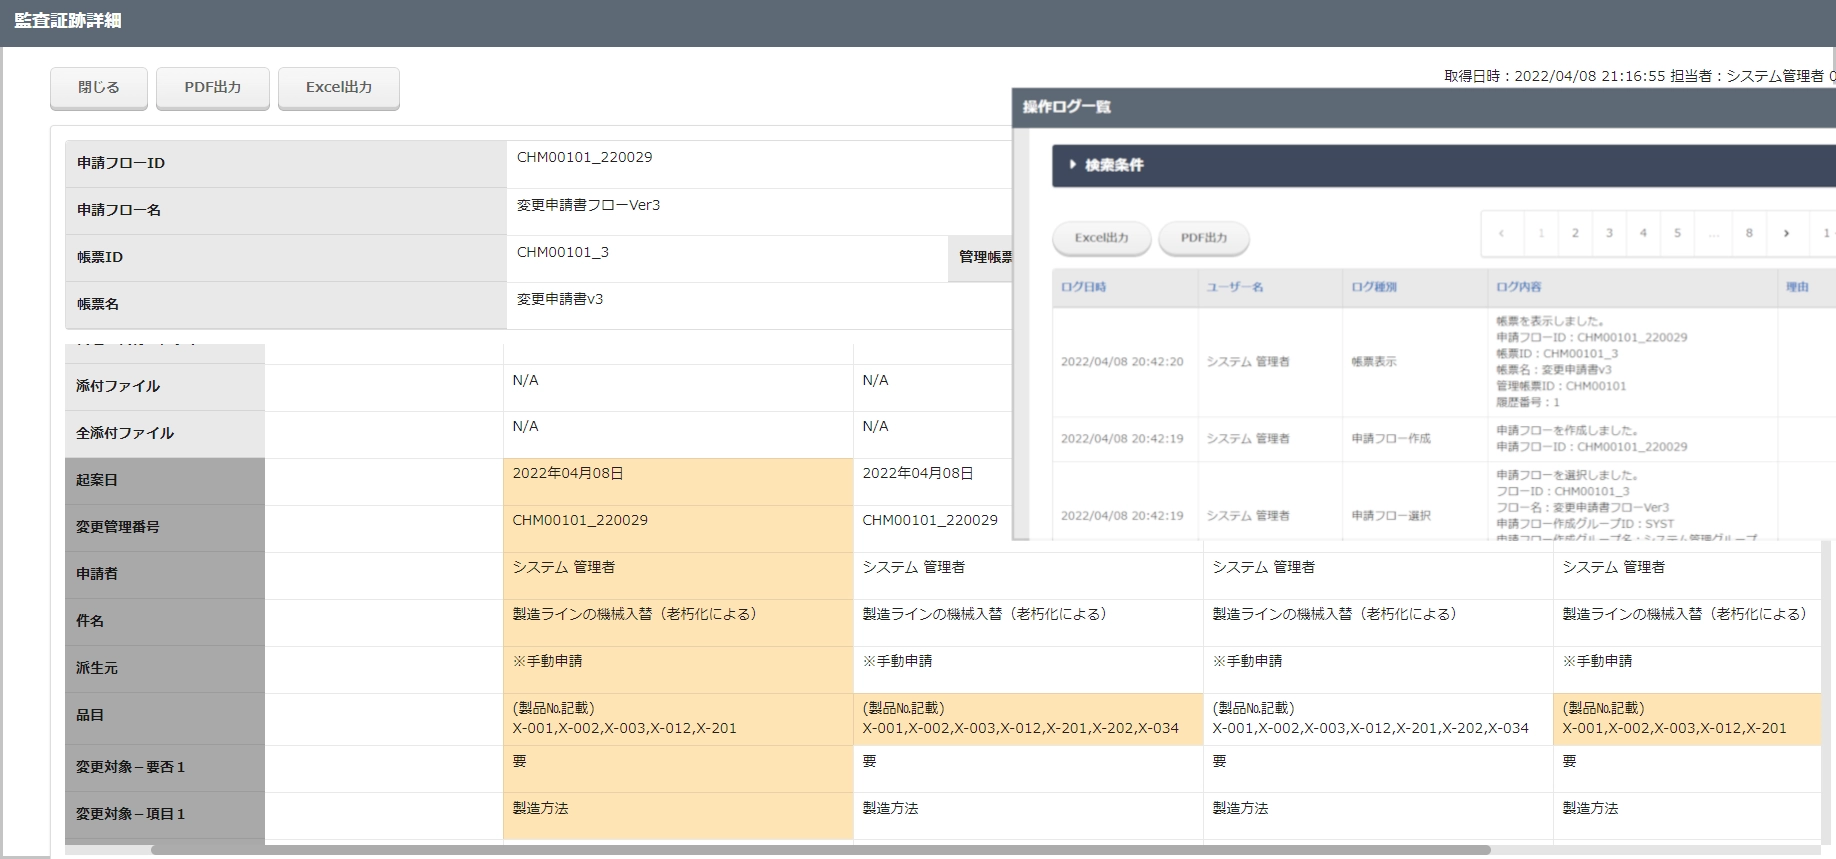This screenshot has width=1836, height=859.
Task: Select the 品目 row header
Action: pyautogui.click(x=165, y=717)
